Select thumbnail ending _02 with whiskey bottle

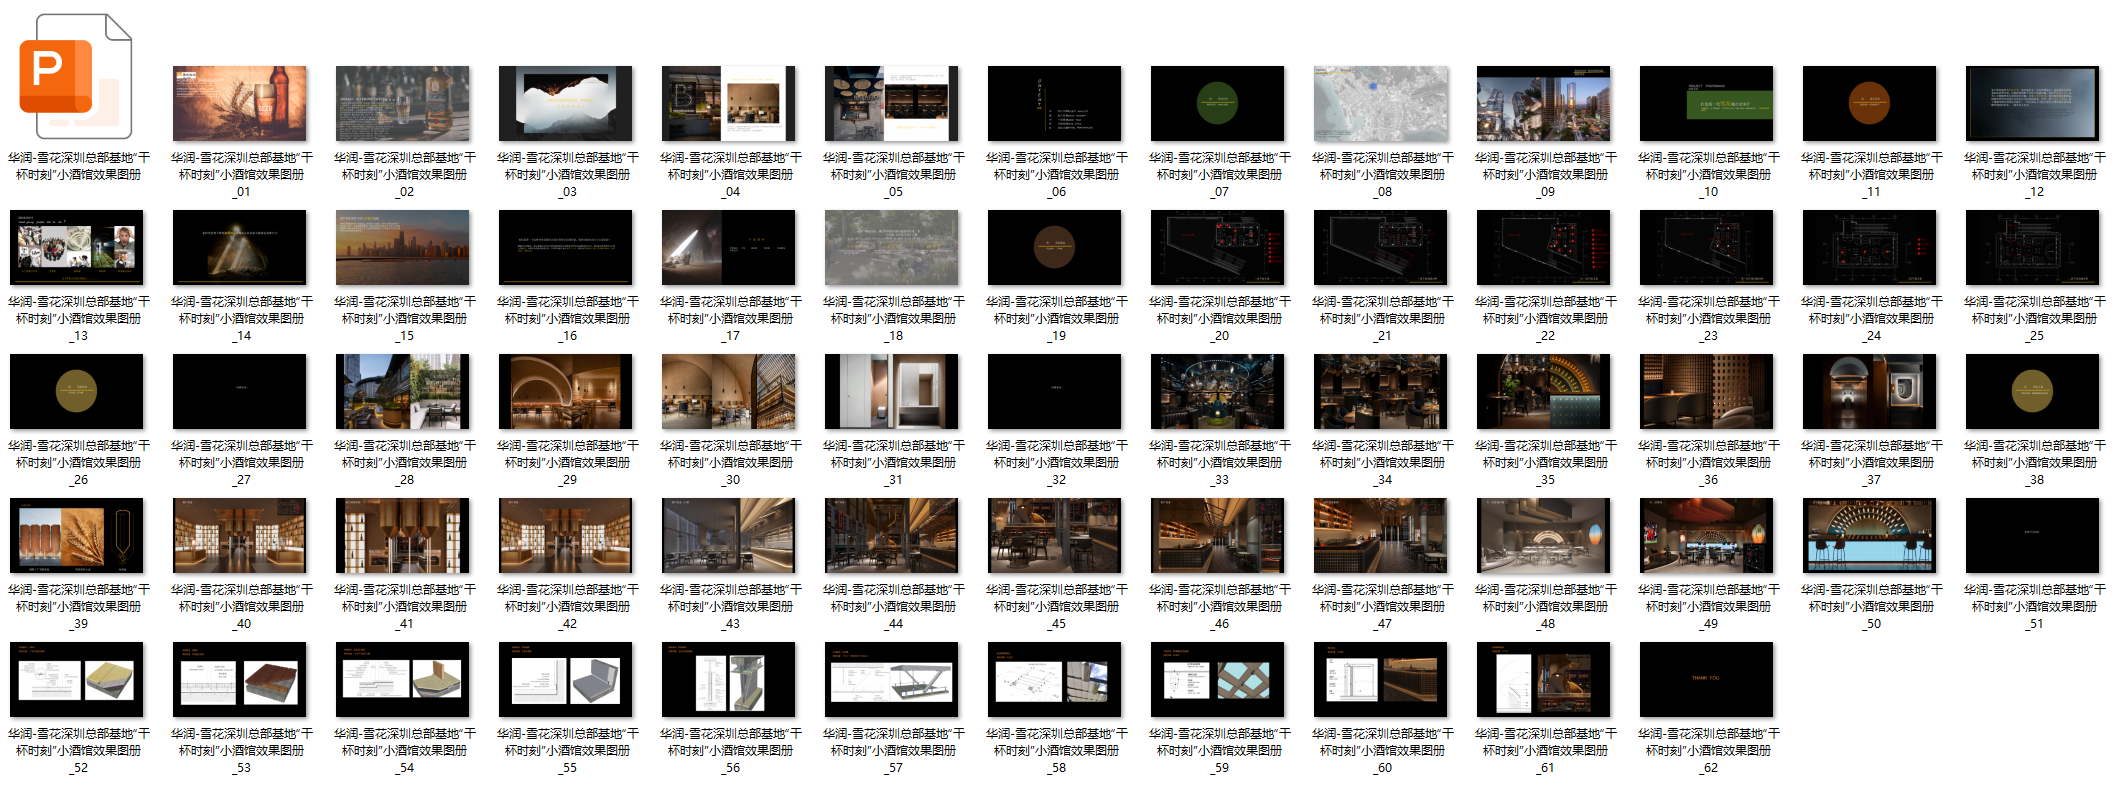pyautogui.click(x=403, y=104)
